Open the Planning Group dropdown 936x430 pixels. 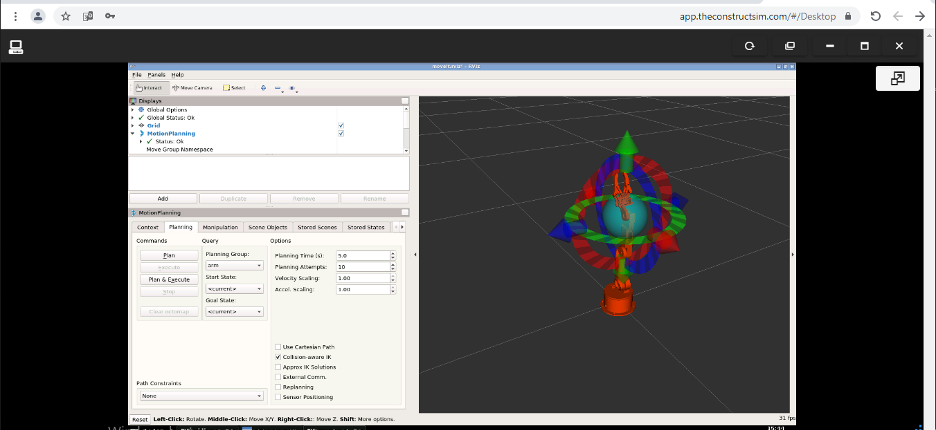pos(234,265)
